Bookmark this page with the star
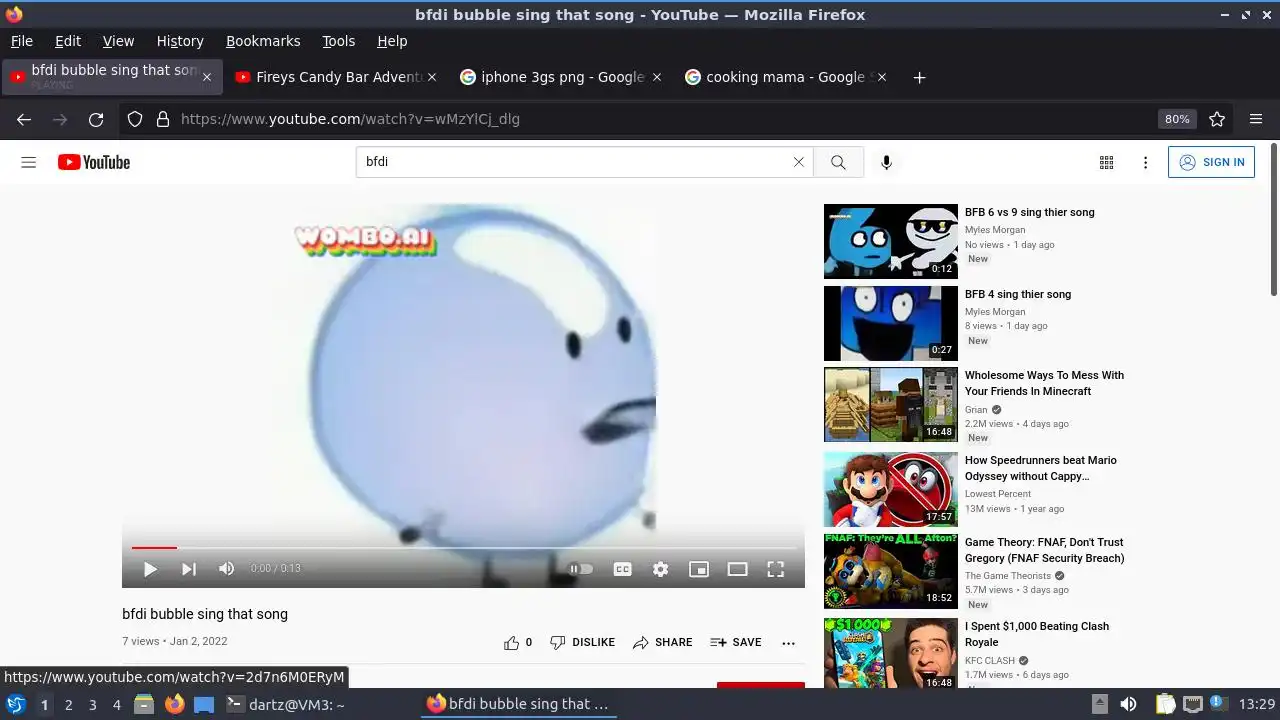 1217,119
